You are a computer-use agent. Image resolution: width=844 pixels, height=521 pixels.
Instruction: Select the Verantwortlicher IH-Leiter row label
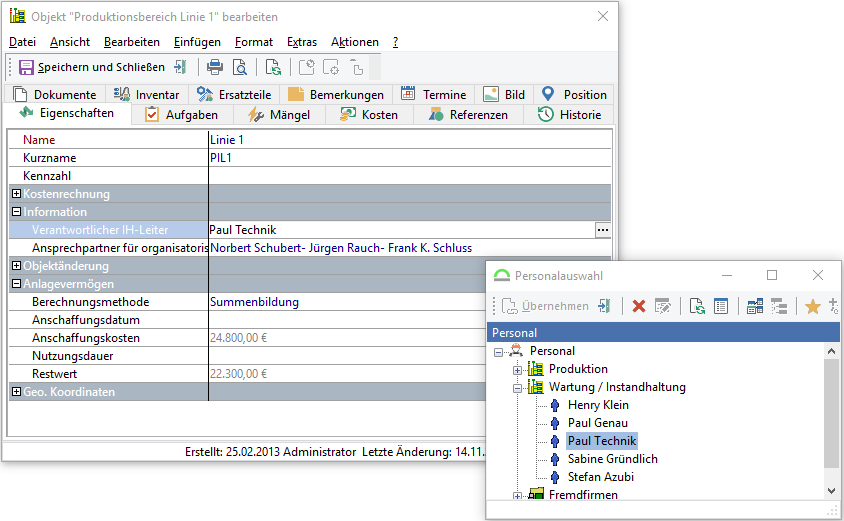[109, 230]
